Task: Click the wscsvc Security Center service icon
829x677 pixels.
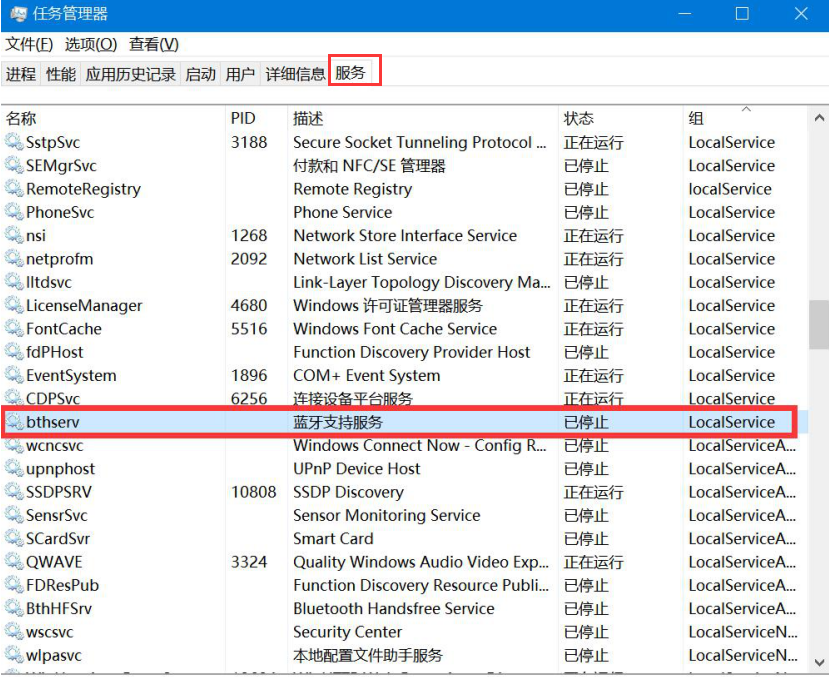Action: pyautogui.click(x=12, y=632)
